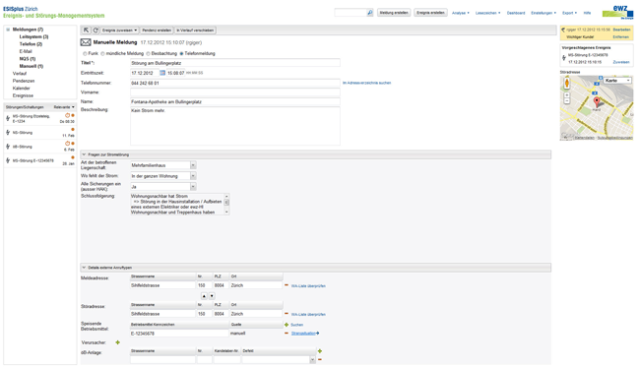Open the Wo fehlt der Strom dropdown
The width and height of the screenshot is (640, 368).
193,176
